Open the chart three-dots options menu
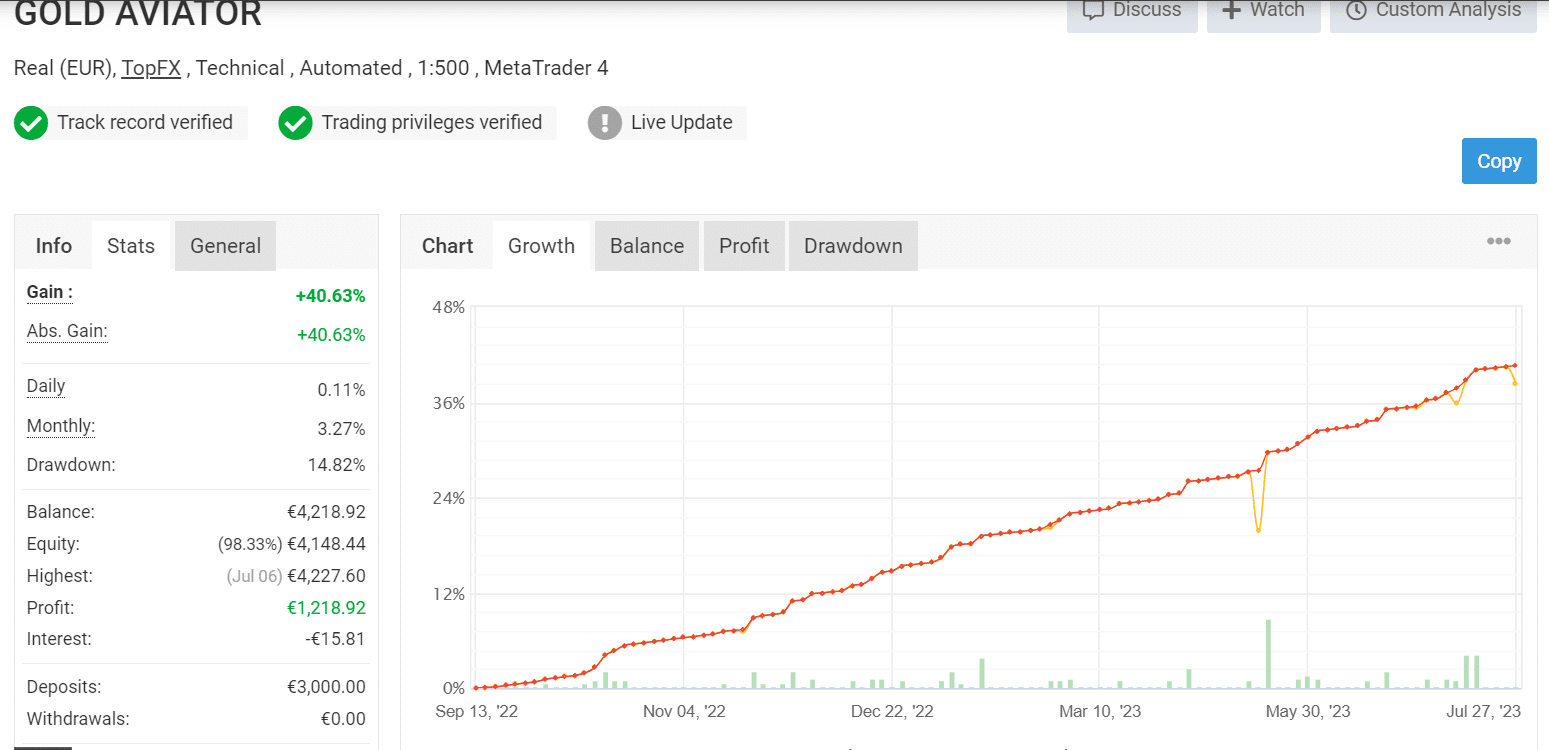This screenshot has height=750, width=1549. coord(1498,241)
